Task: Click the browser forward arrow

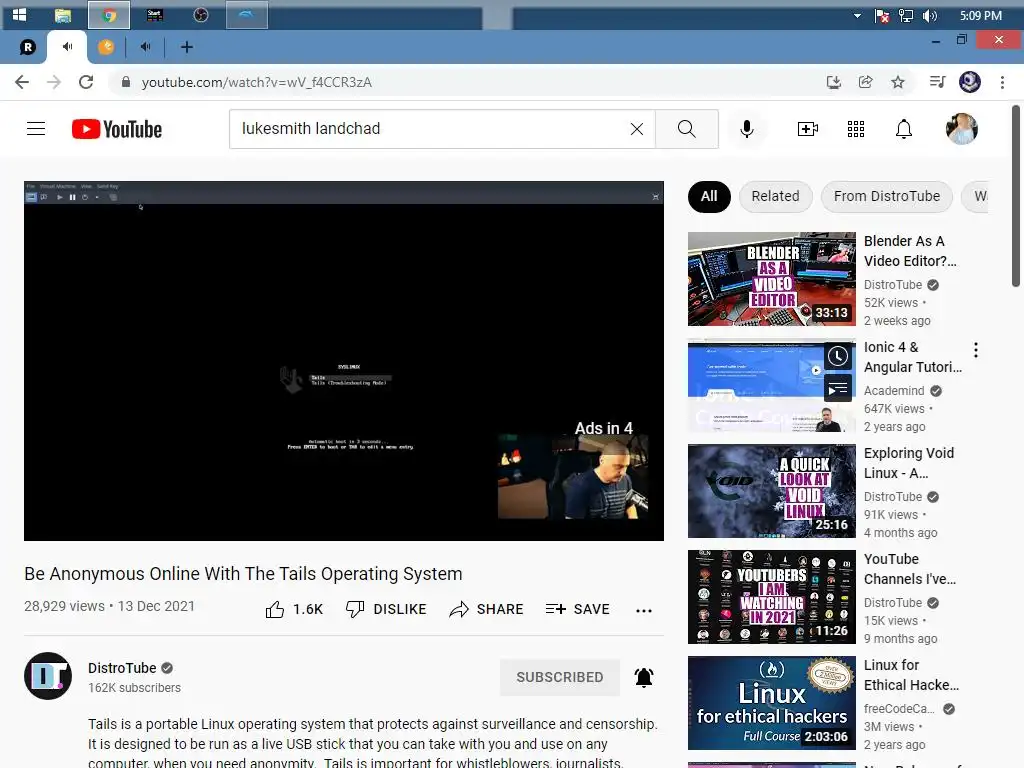Action: pos(54,82)
